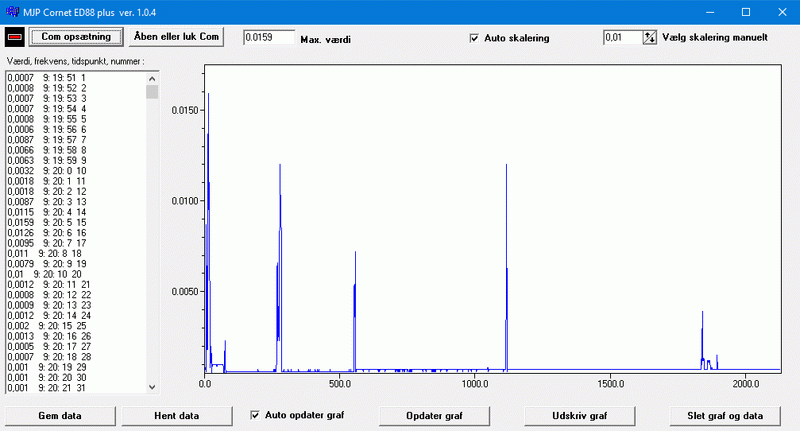Click the MJP Cornet app icon in title bar

[x=12, y=12]
